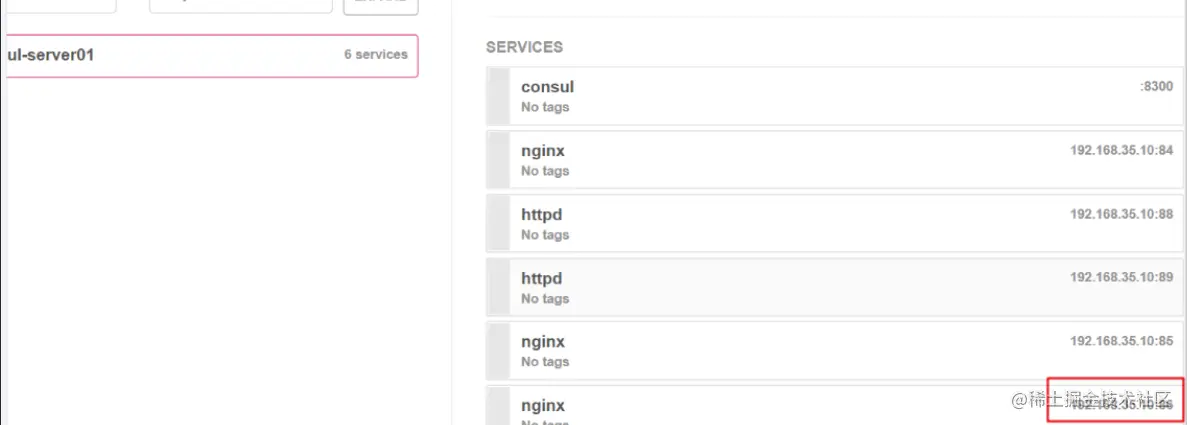
Task: Open nginx service at 192.168.35.10:84
Action: (x=834, y=159)
